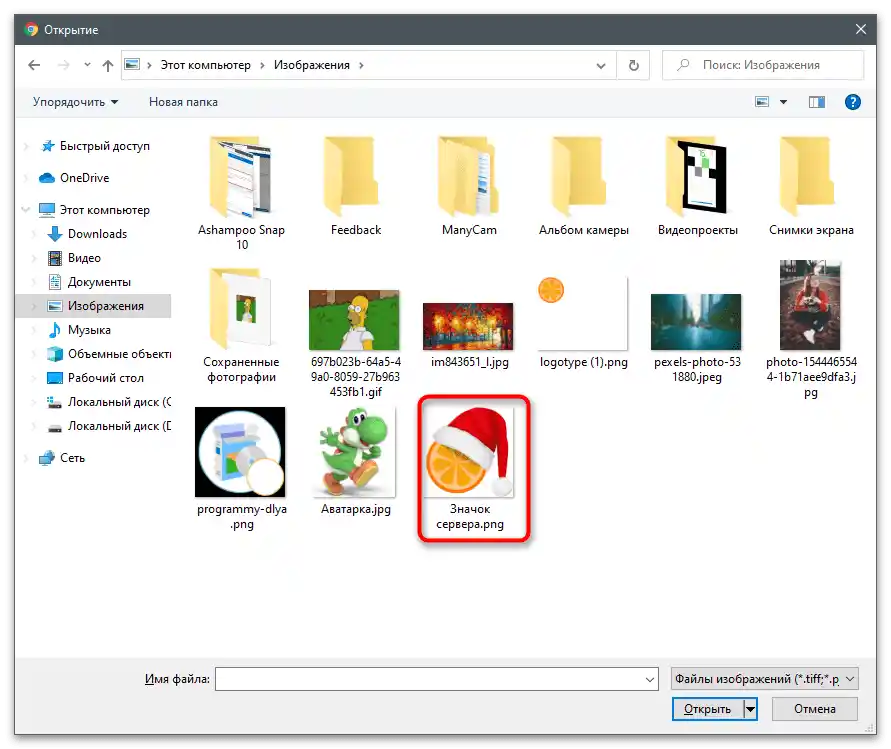Expand the address bar history dropdown

pyautogui.click(x=601, y=66)
